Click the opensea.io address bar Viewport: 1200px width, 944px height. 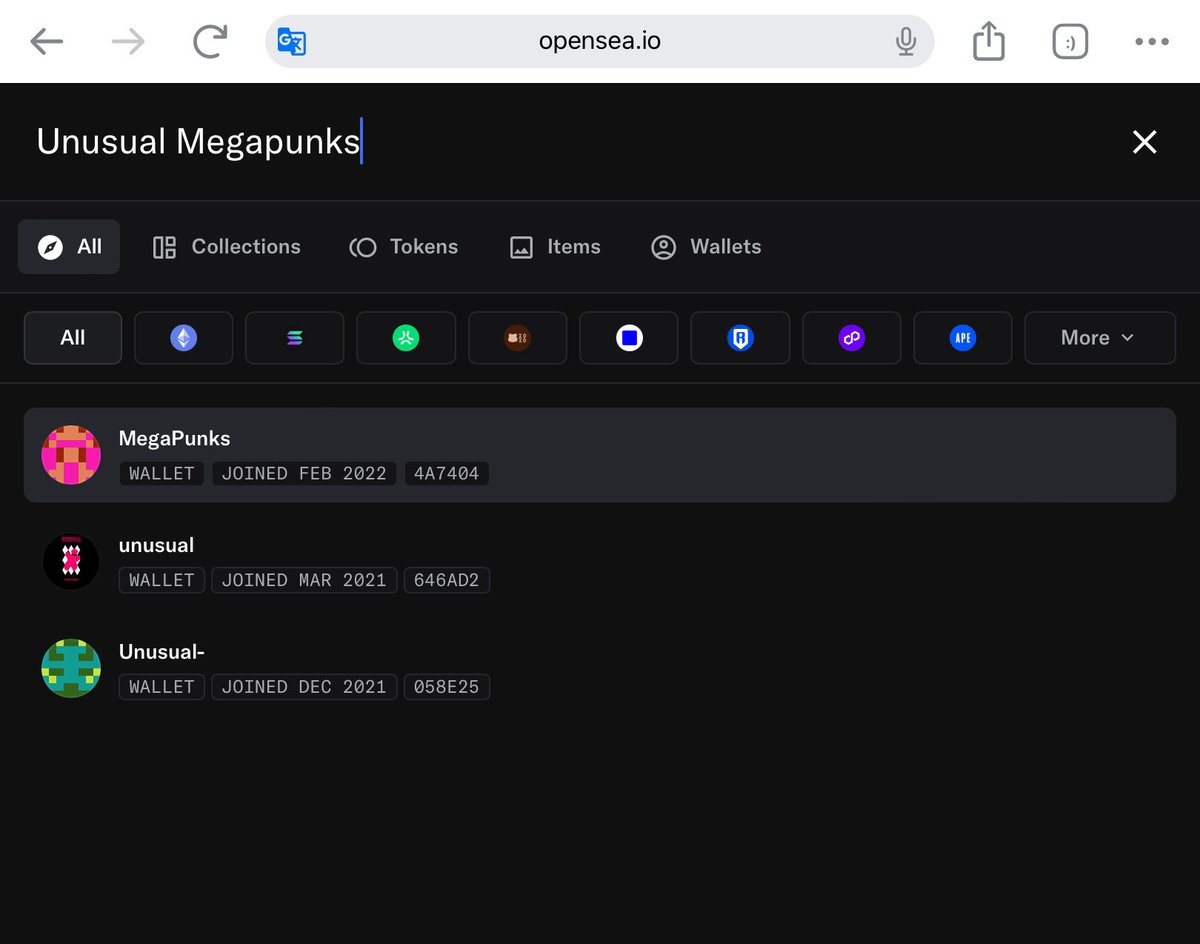point(600,41)
